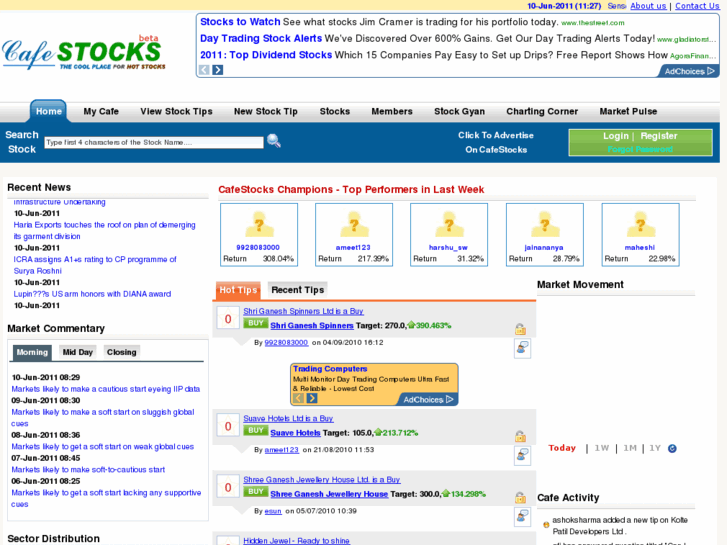
Task: Click lock icon on Shri Ganesh Spinners tip
Action: coord(520,329)
